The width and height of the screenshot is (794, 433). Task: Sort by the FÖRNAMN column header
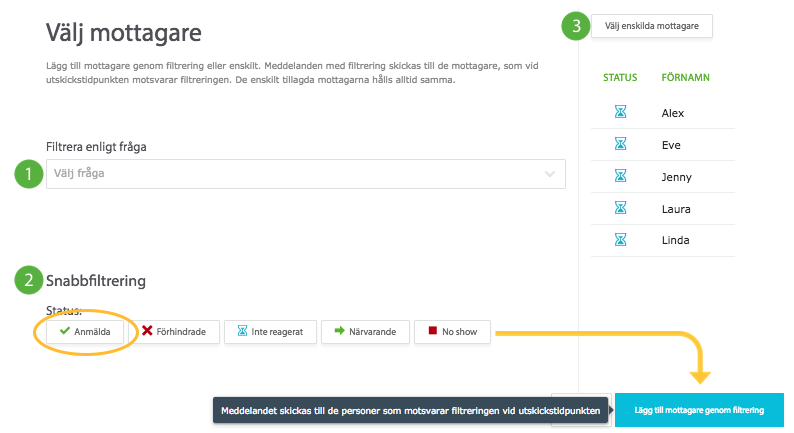[685, 77]
